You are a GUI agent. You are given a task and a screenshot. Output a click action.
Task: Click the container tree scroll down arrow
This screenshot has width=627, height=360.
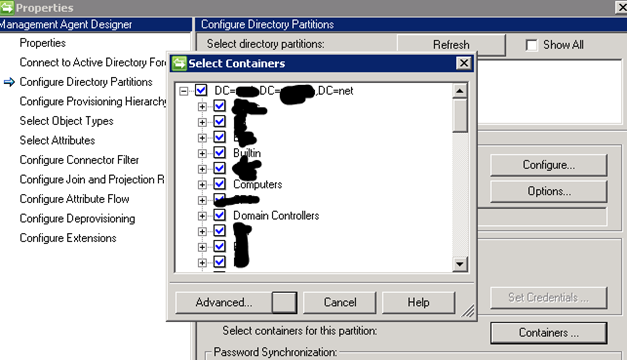pyautogui.click(x=460, y=264)
